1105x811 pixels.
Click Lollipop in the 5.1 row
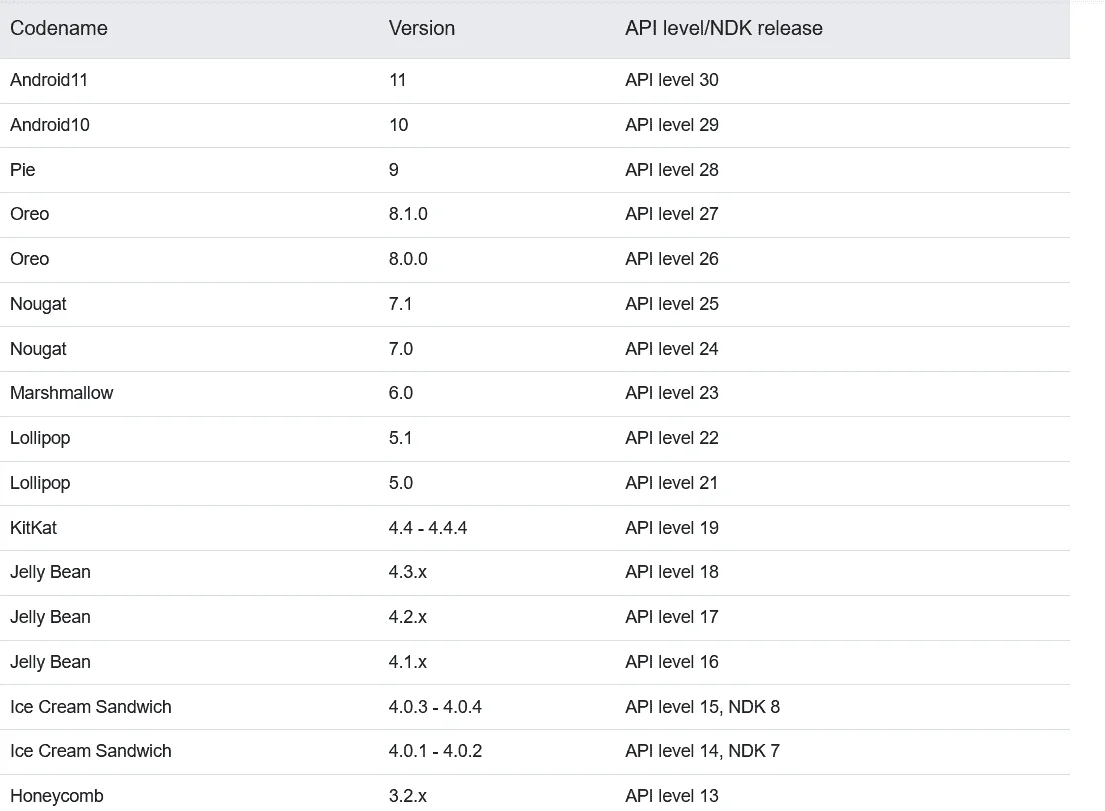coord(40,438)
